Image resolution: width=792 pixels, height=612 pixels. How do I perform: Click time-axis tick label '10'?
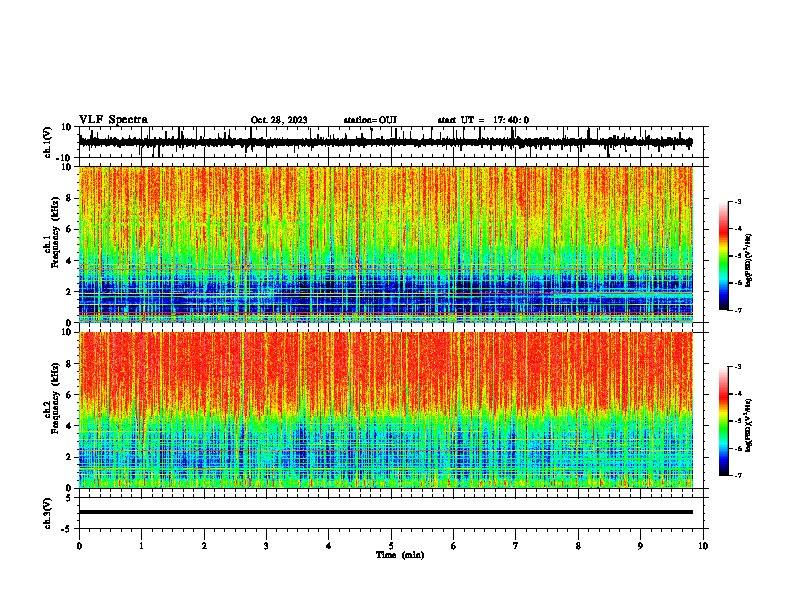click(703, 546)
